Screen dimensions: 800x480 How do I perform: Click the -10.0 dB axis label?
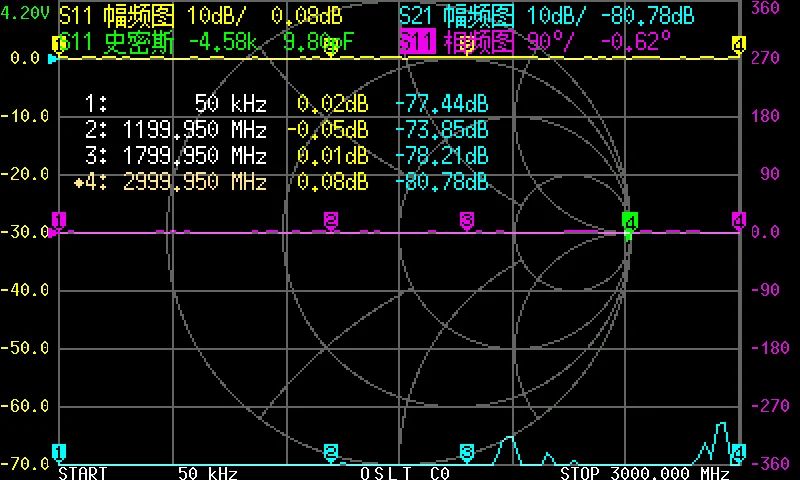point(24,116)
